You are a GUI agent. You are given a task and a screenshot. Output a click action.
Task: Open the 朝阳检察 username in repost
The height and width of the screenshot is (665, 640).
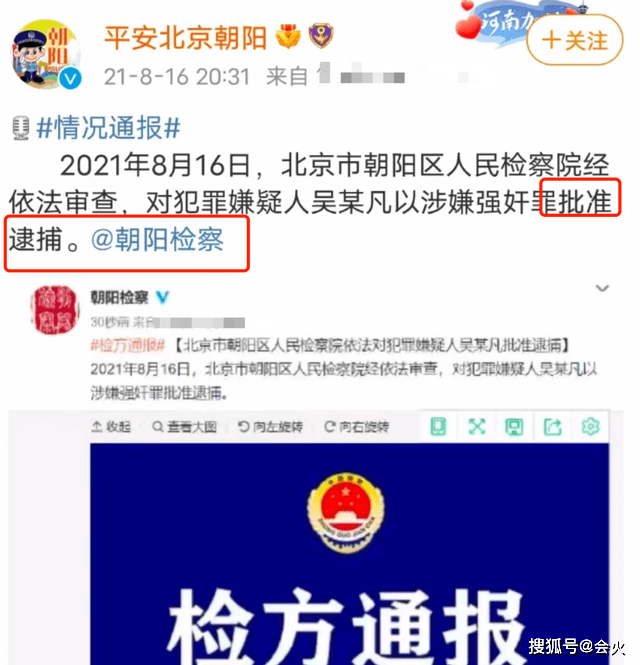click(x=119, y=297)
